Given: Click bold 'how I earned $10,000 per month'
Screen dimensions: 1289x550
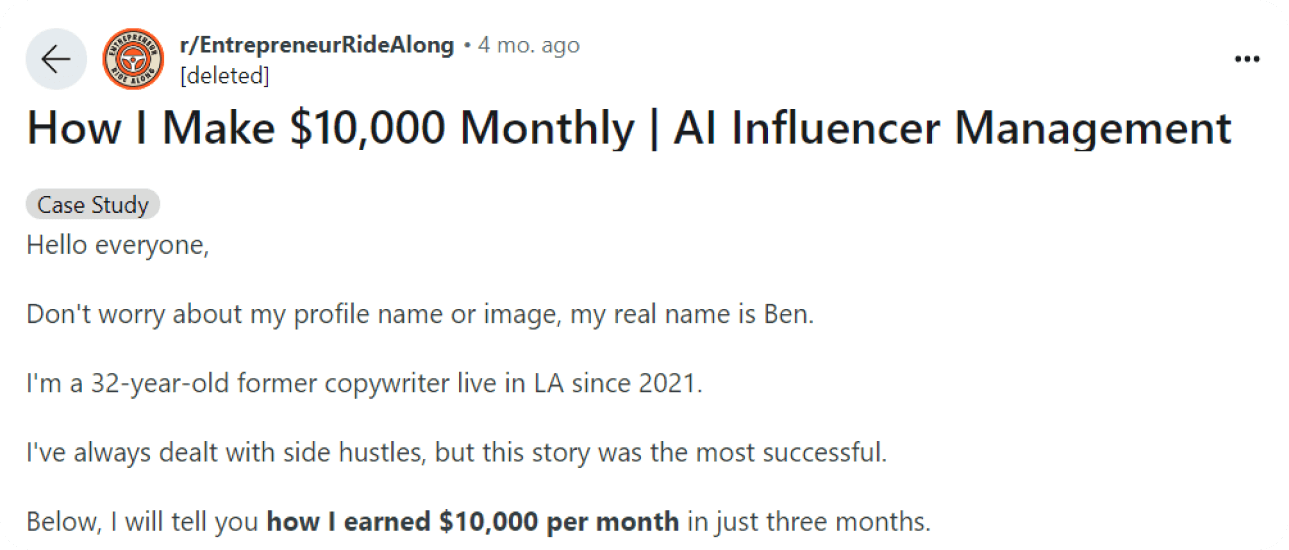Looking at the screenshot, I should click(473, 522).
